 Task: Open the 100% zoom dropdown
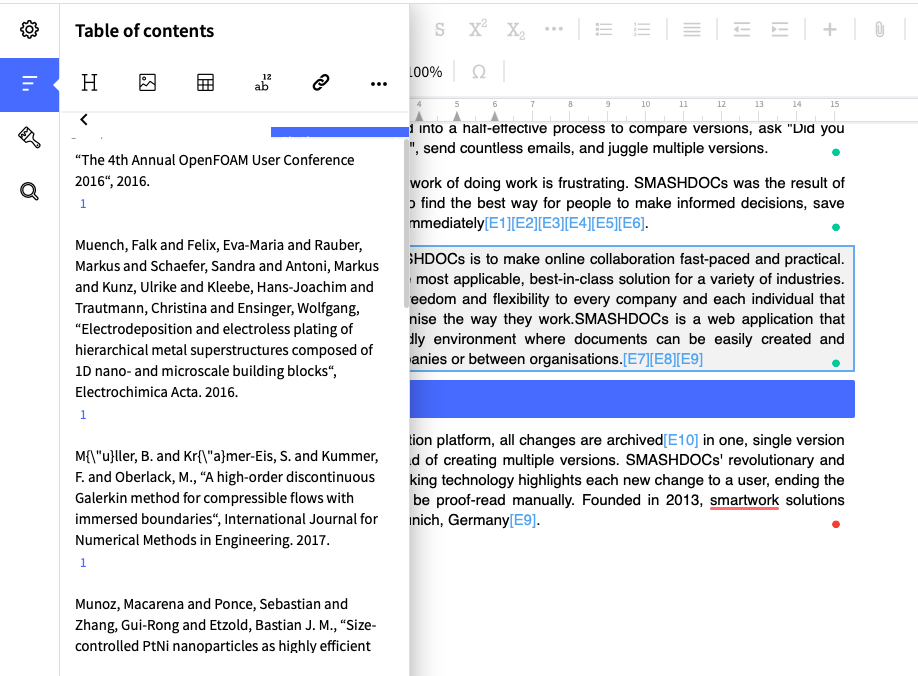coord(426,72)
